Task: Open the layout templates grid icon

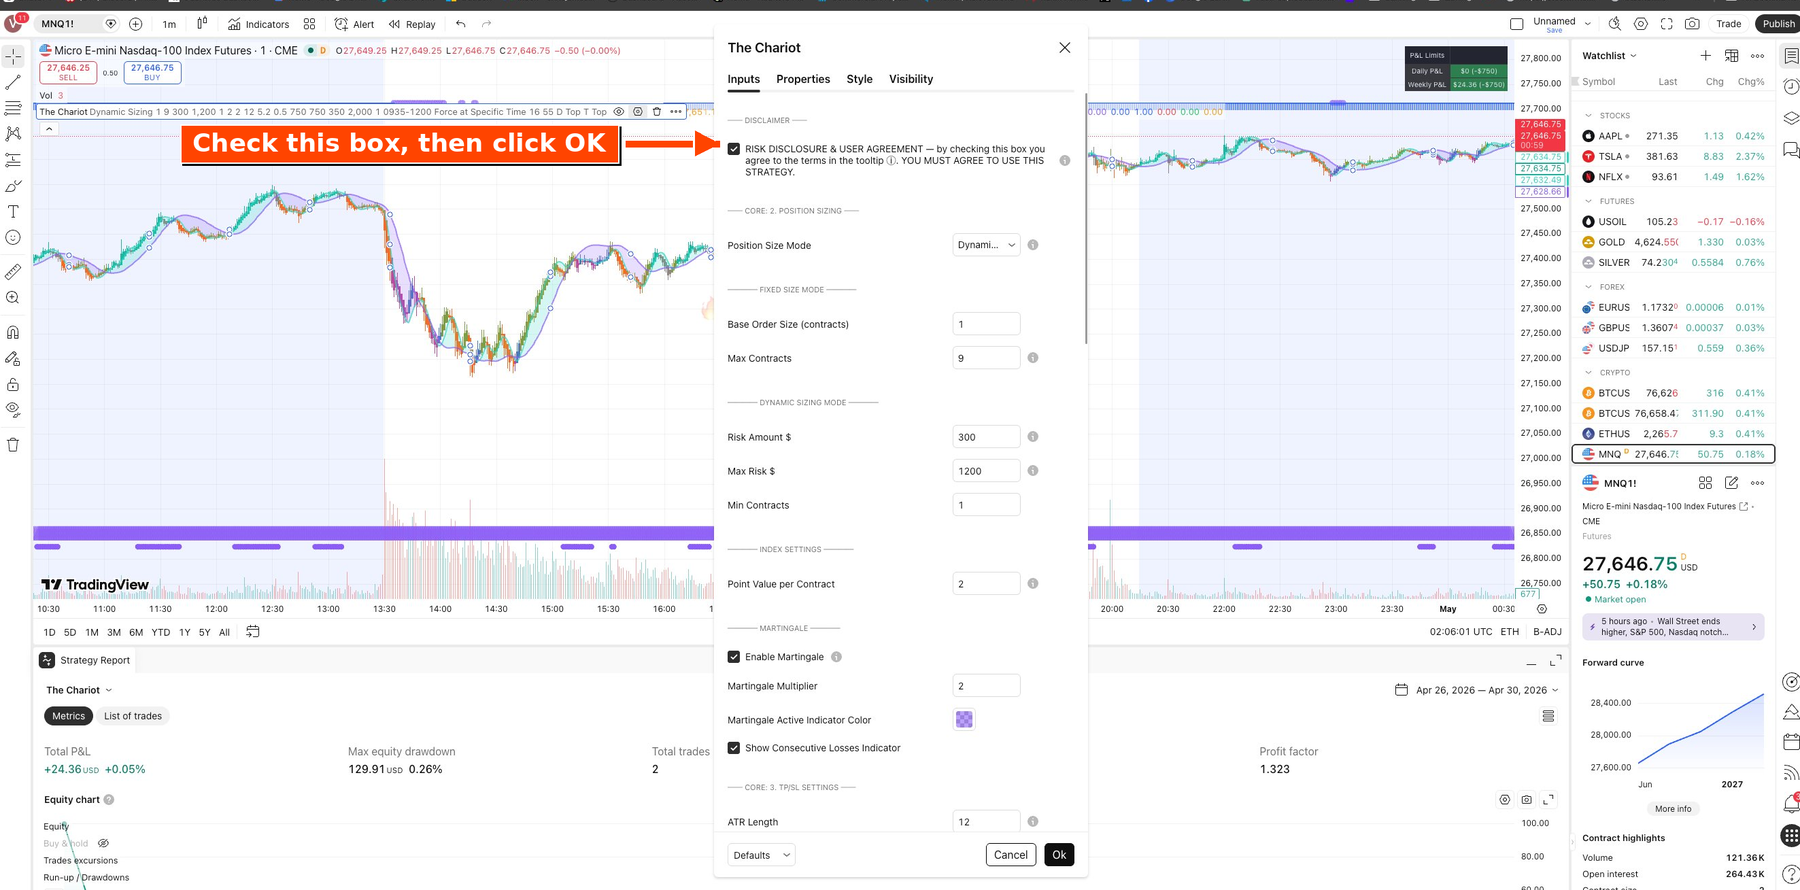Action: point(309,24)
